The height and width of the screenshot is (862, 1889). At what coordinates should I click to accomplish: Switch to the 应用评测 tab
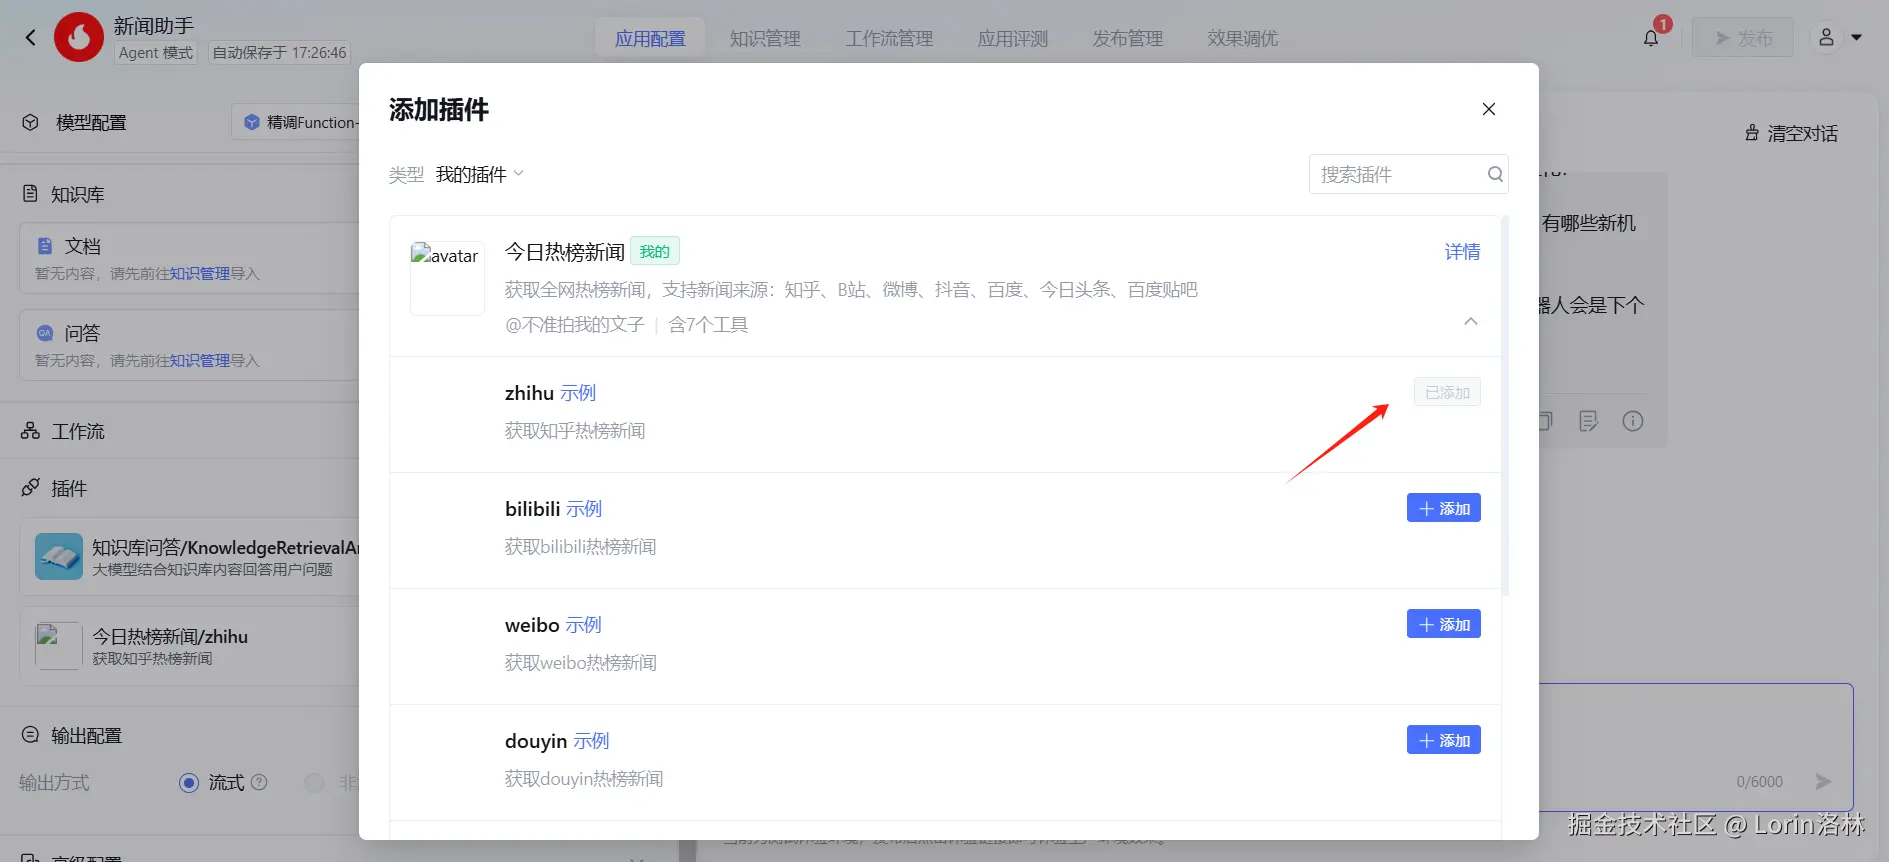(x=1013, y=38)
